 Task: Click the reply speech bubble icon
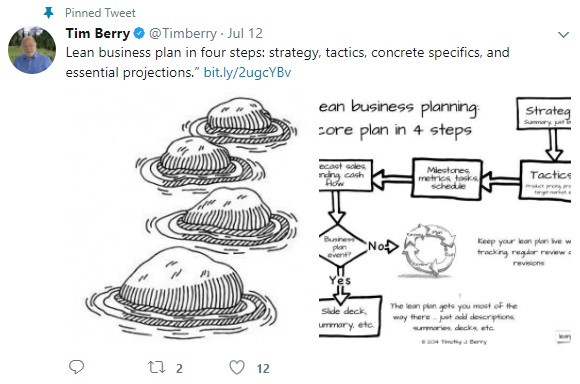click(77, 367)
